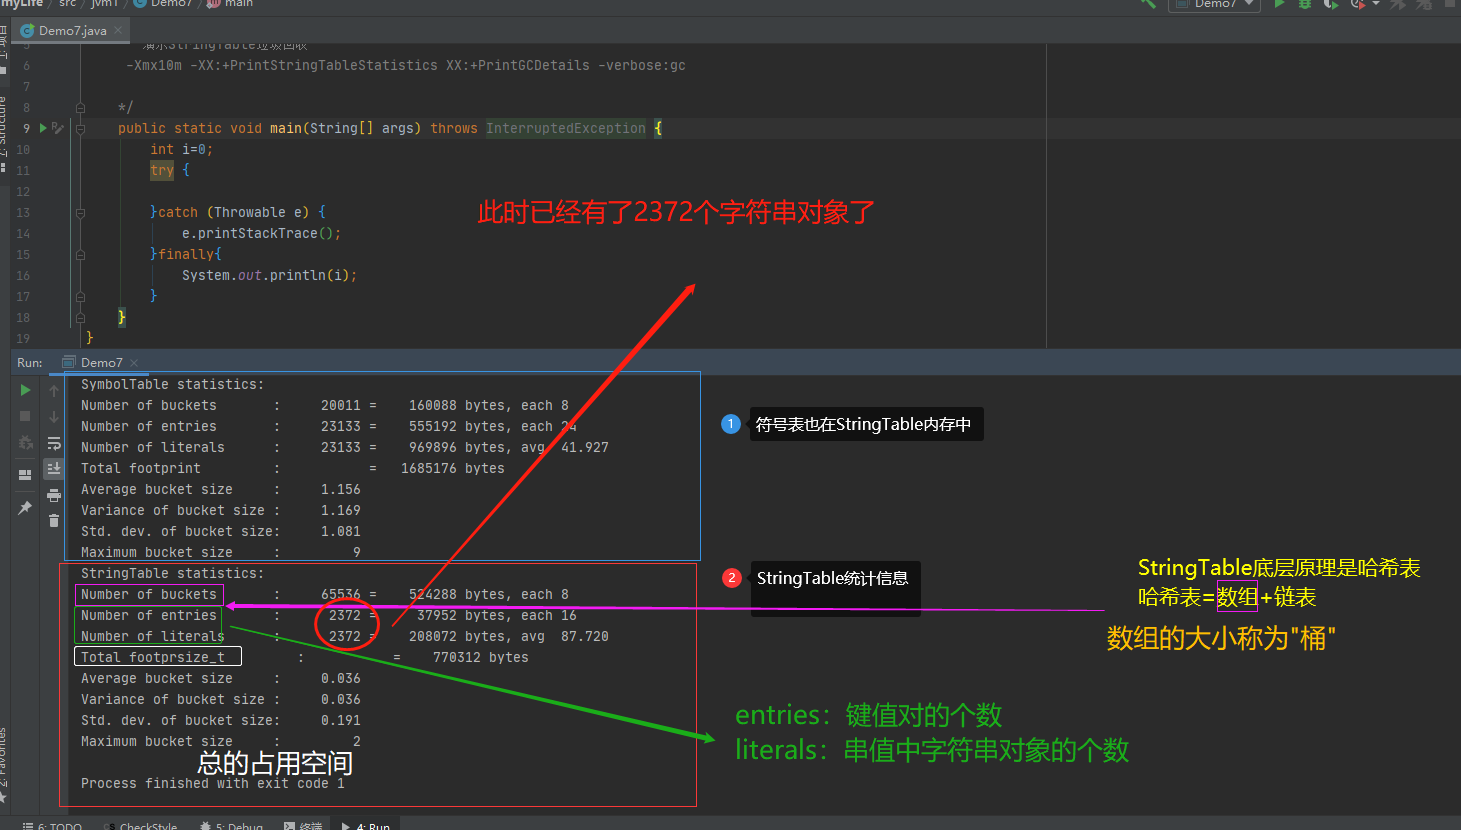Run with coverage from top toolbar

[x=1331, y=4]
